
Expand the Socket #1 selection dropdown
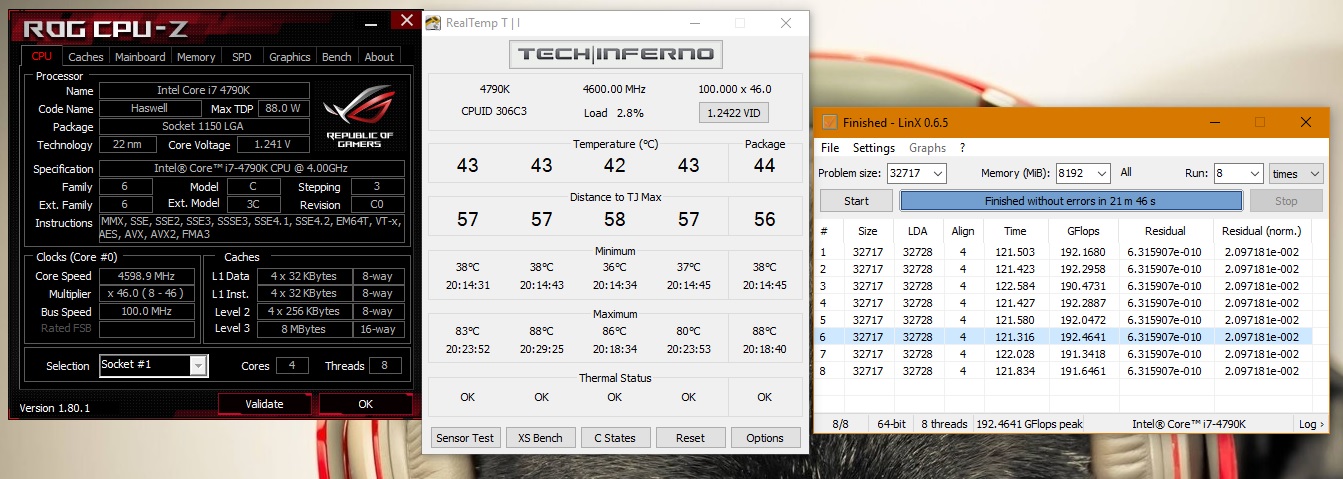click(x=198, y=365)
